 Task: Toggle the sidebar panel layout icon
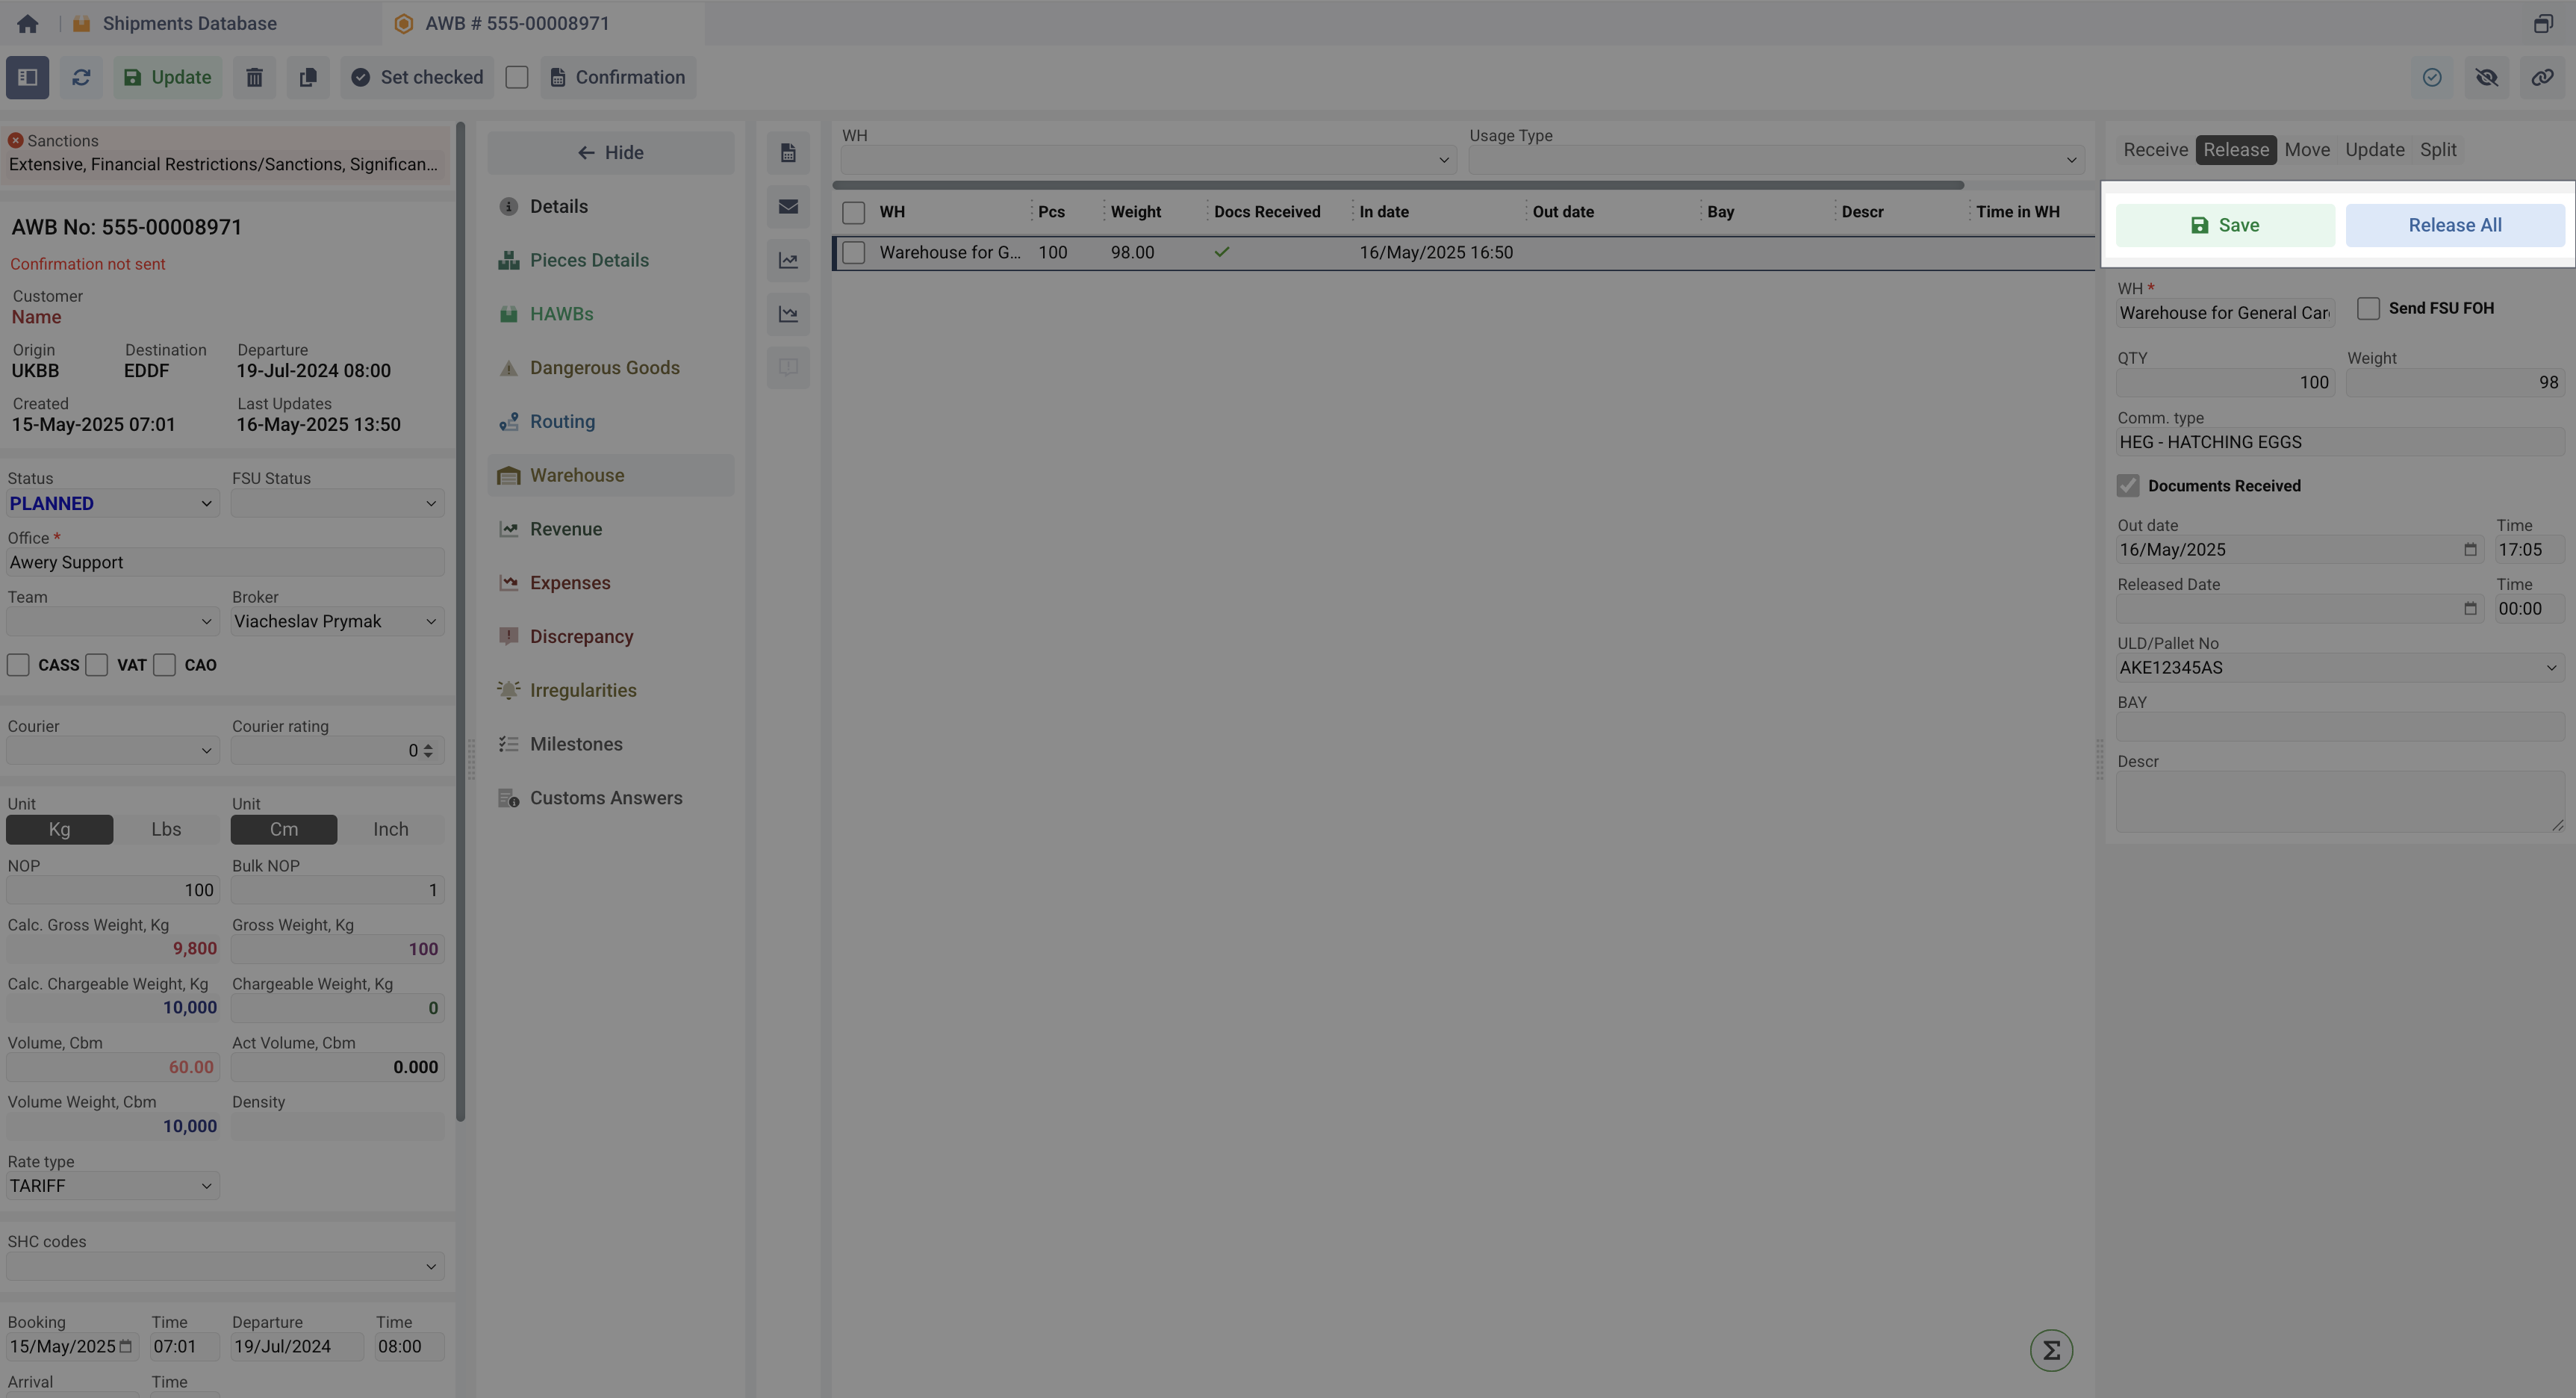click(x=27, y=77)
